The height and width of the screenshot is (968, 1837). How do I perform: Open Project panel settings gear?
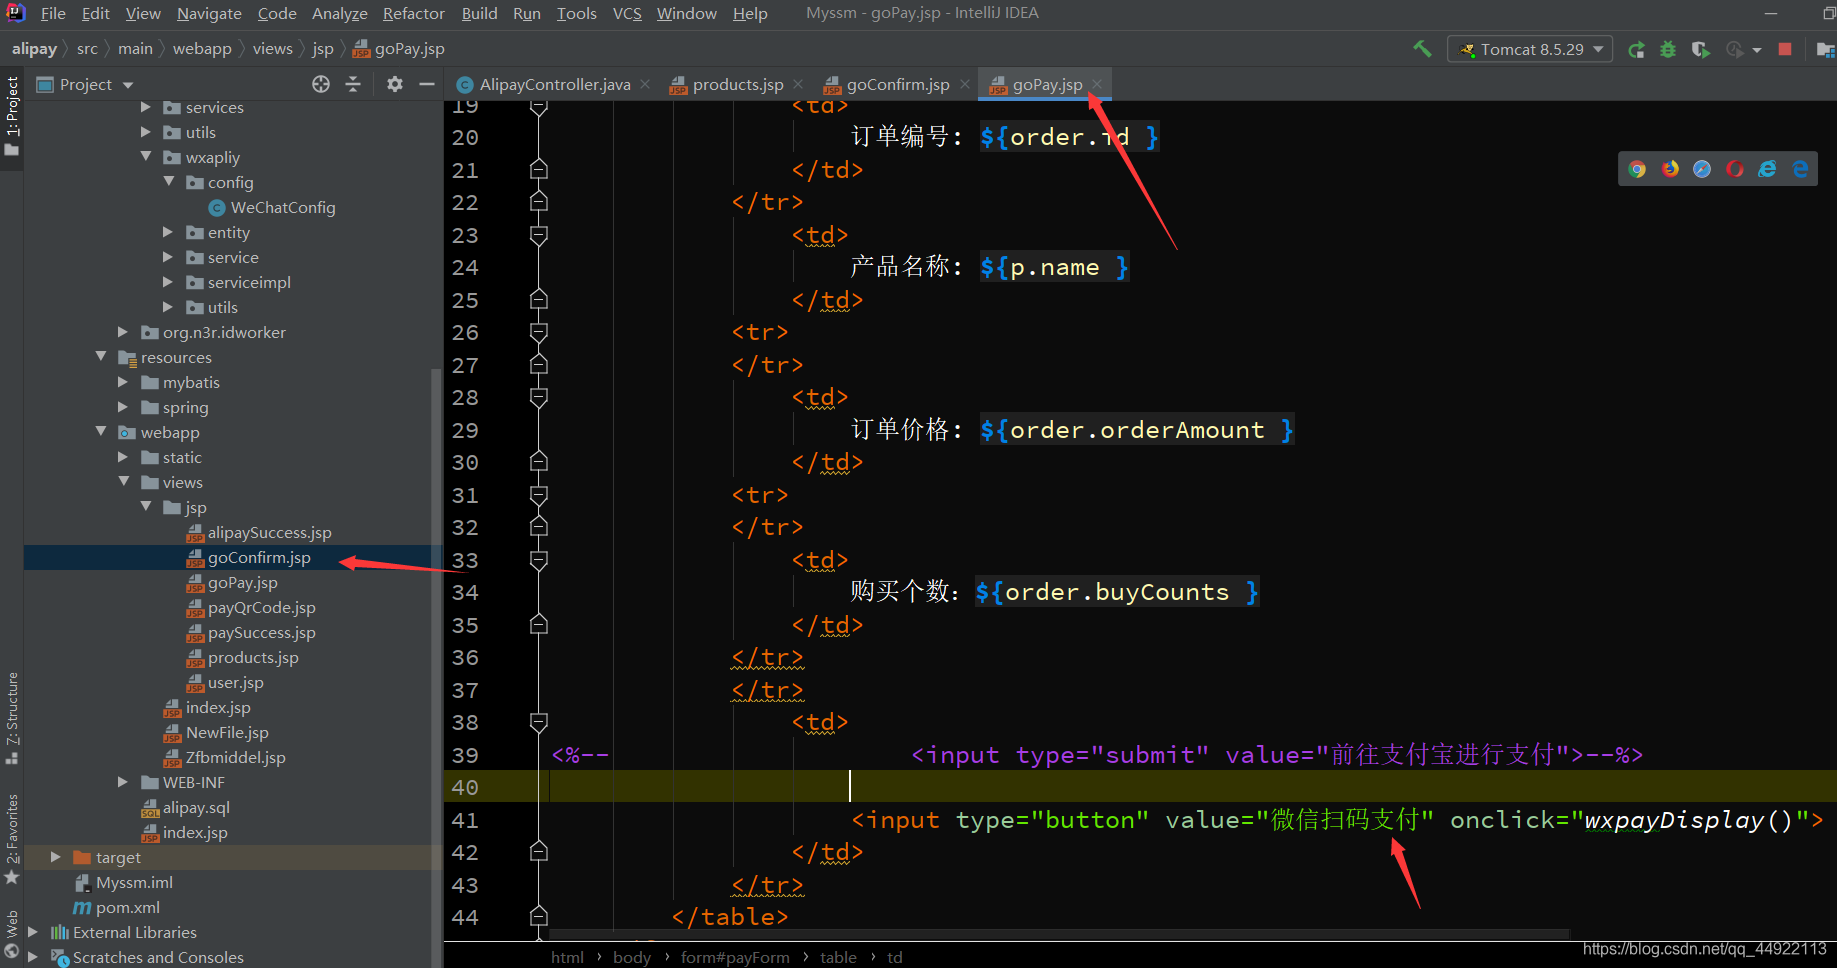coord(395,84)
